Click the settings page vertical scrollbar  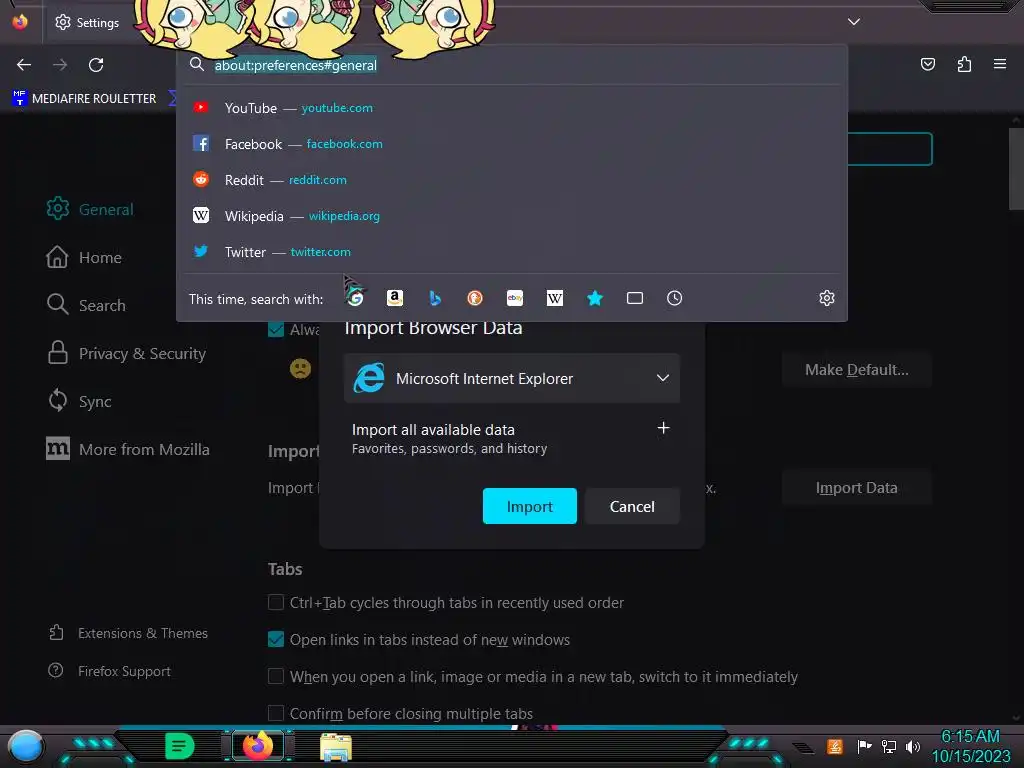coord(1016,168)
